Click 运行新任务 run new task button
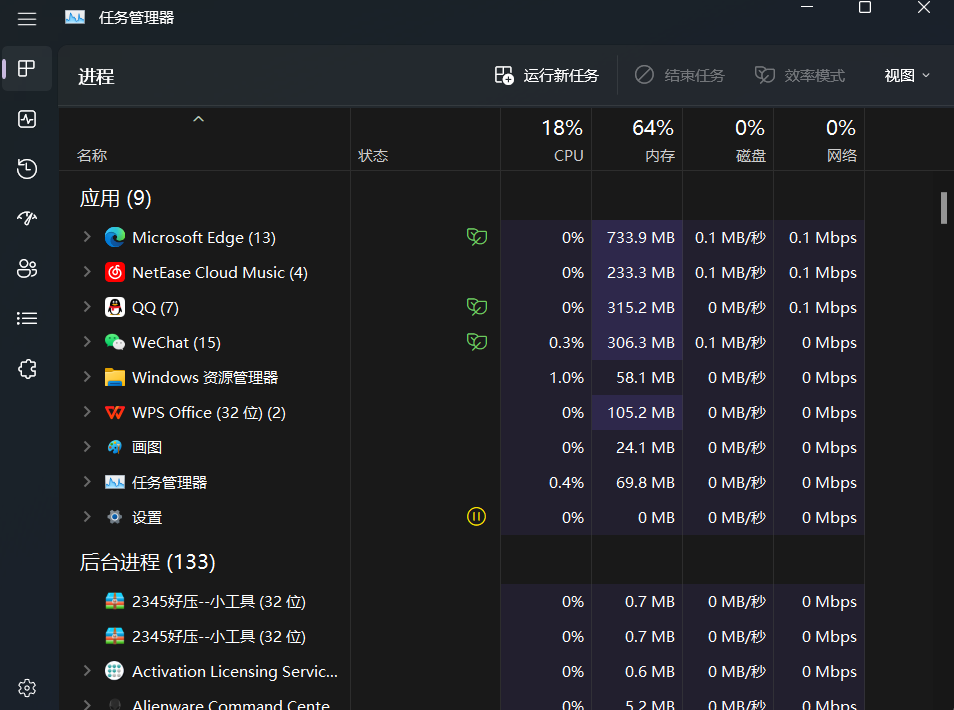 546,75
